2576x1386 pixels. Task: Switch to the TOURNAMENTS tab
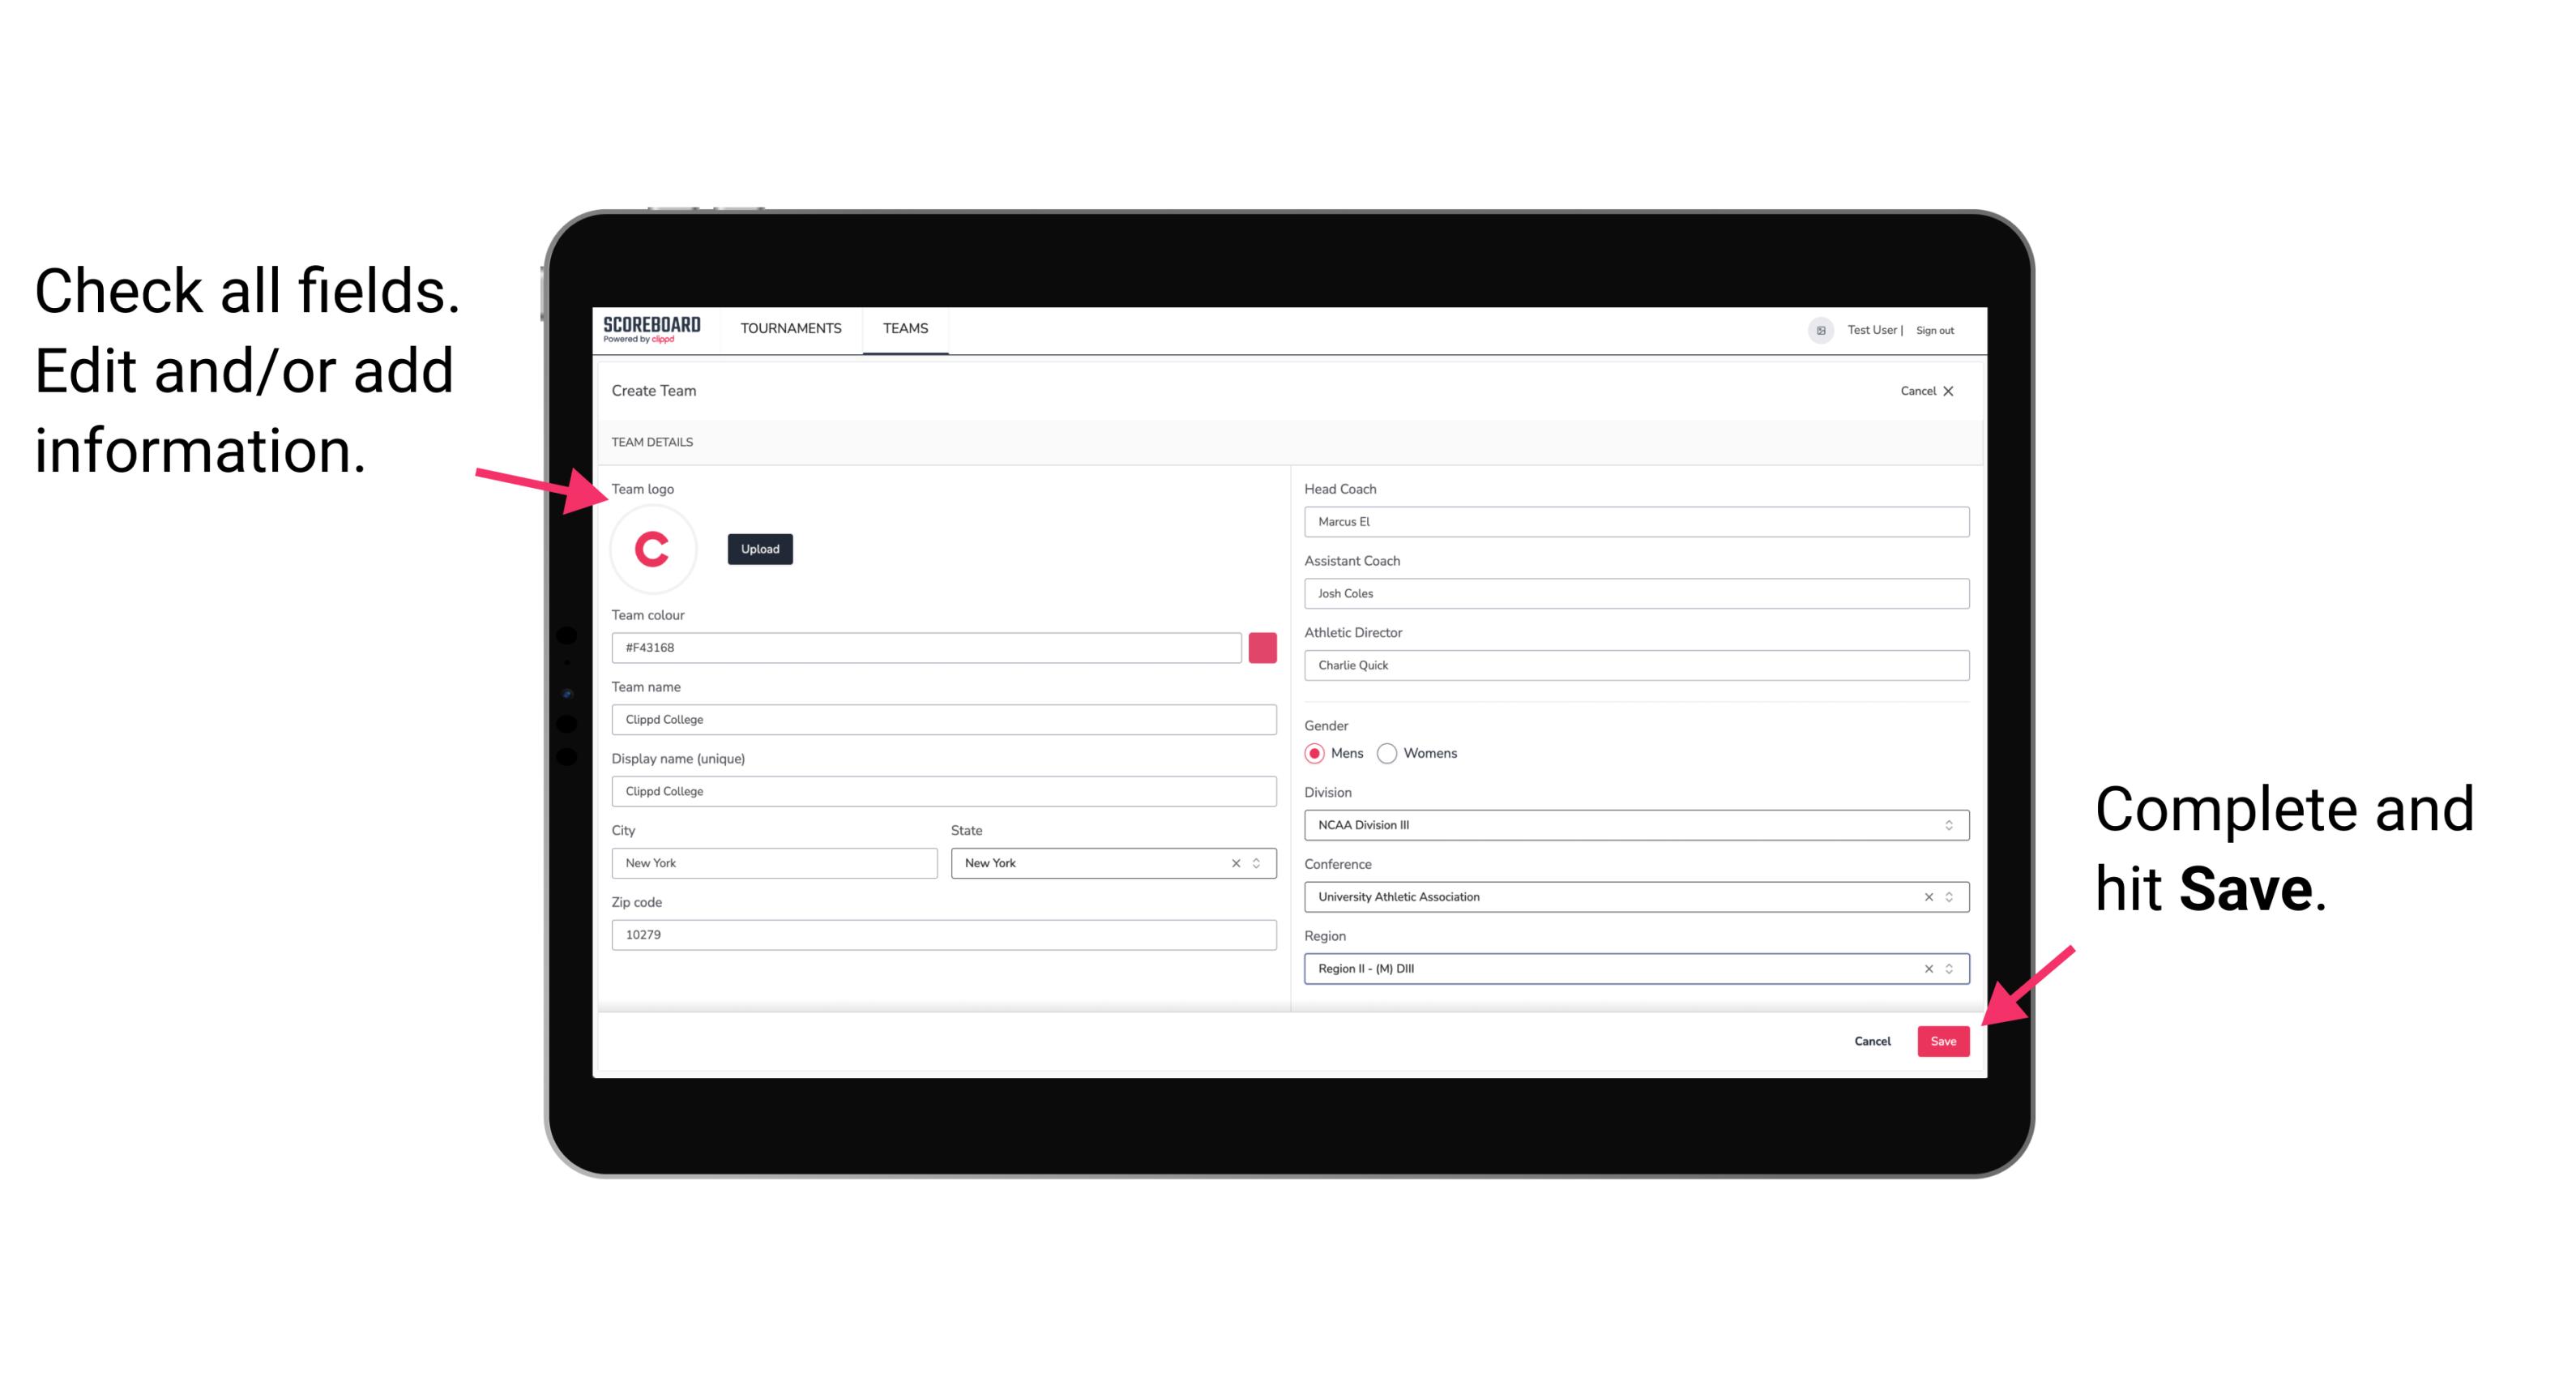point(792,327)
